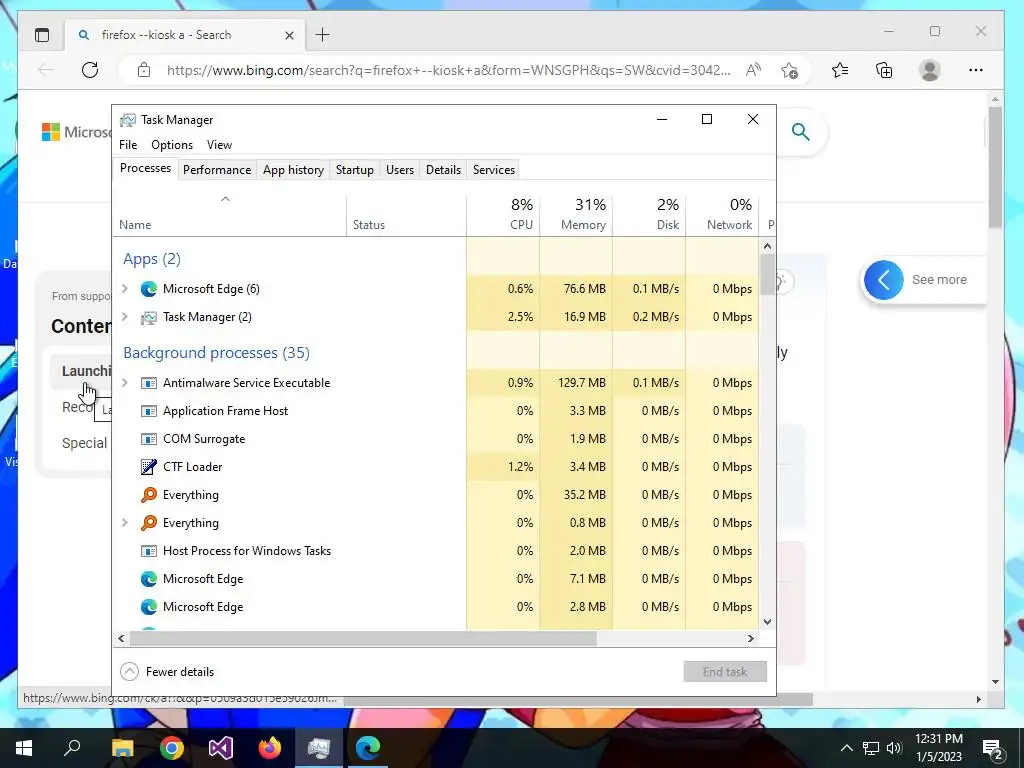Open the notification center icon
This screenshot has height=768, width=1024.
pyautogui.click(x=993, y=748)
